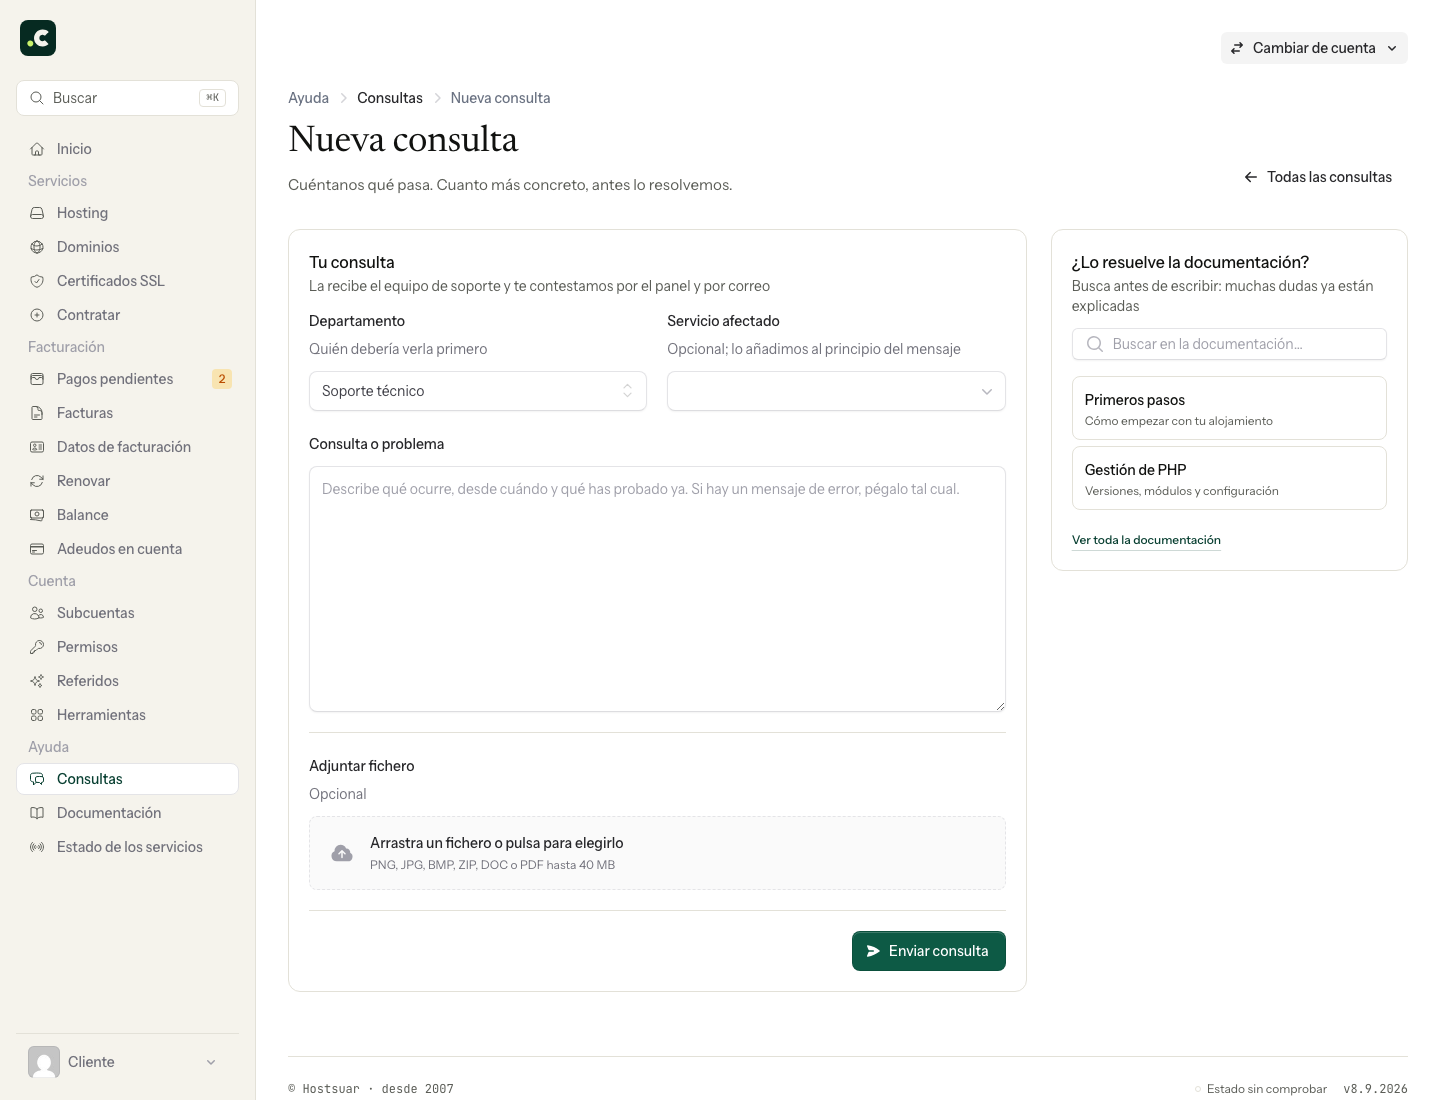Click the Contratar plus-circle icon

37,315
